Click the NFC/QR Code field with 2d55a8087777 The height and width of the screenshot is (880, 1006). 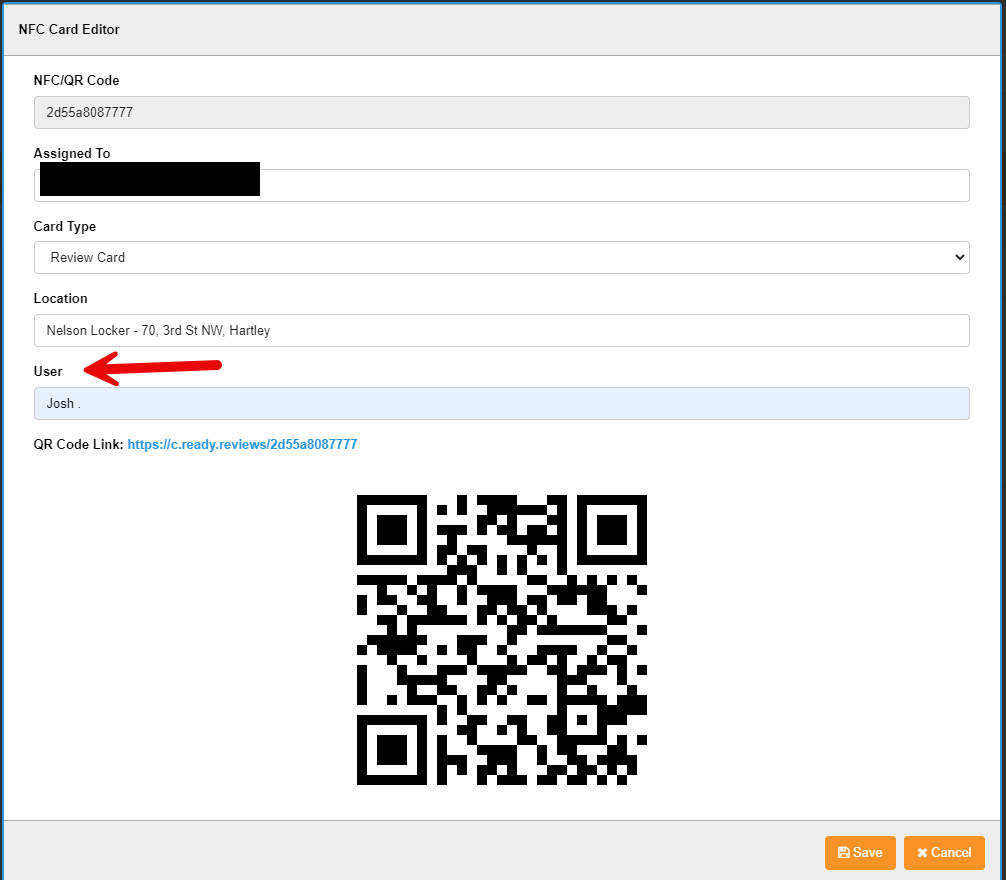[x=500, y=112]
